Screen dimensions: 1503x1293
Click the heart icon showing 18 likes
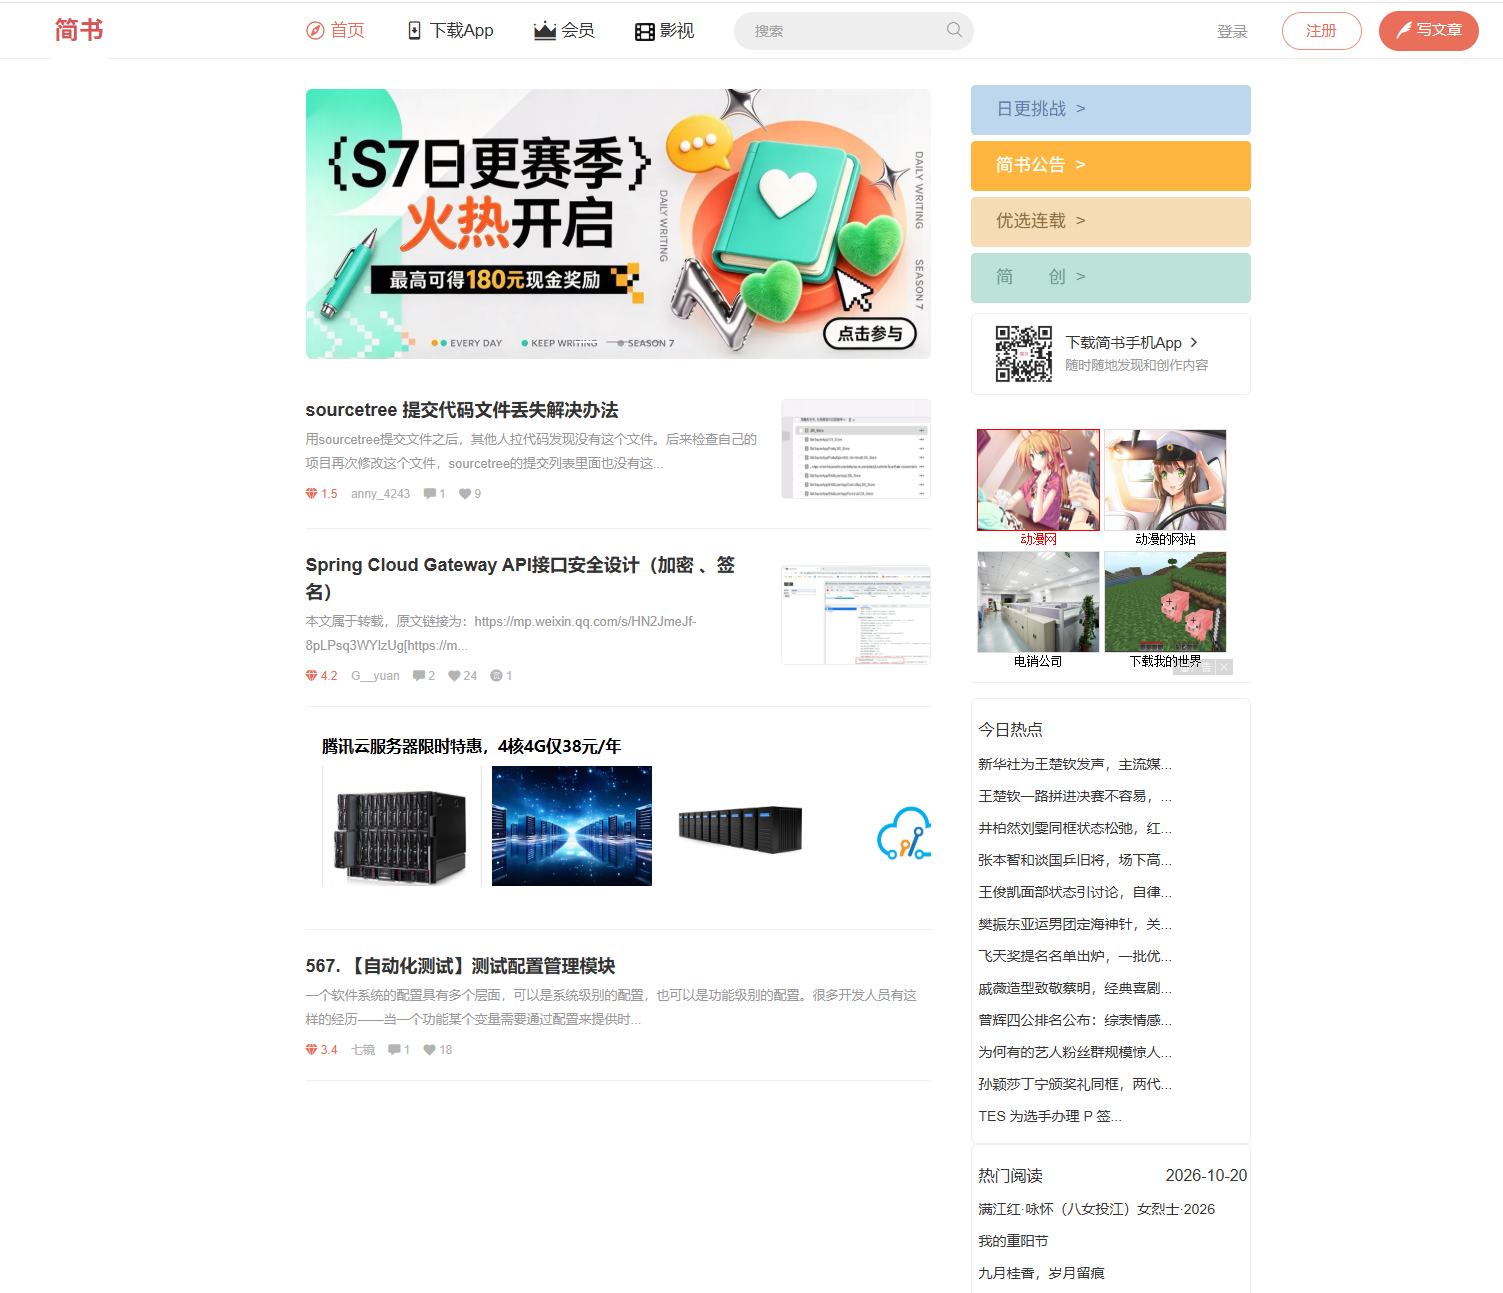(430, 1049)
